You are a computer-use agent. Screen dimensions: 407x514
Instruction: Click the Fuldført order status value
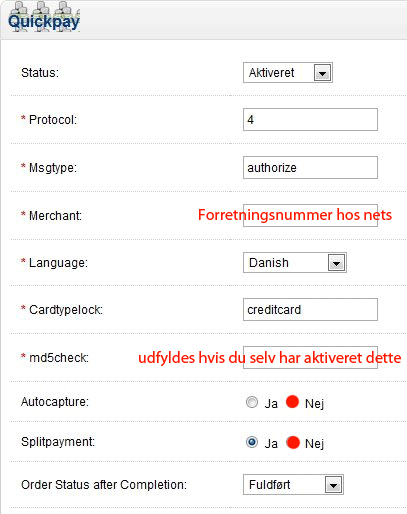pyautogui.click(x=270, y=485)
